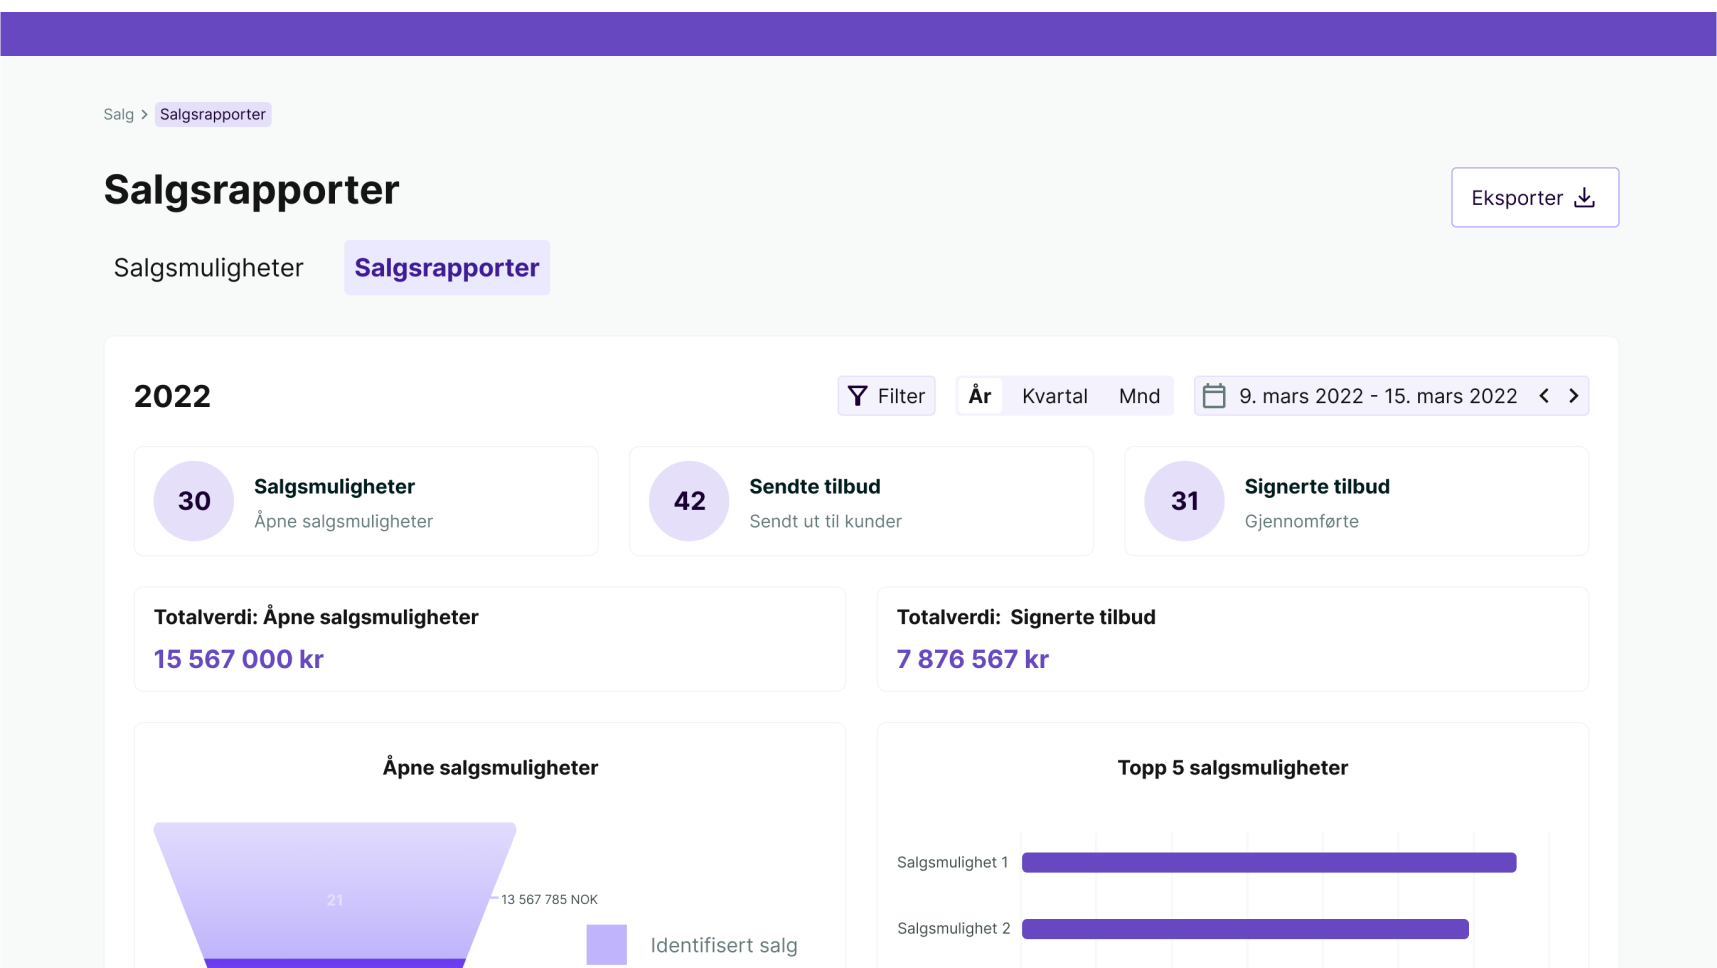Viewport: 1717px width, 968px height.
Task: Enable the "Mnd" period toggle
Action: point(1139,395)
